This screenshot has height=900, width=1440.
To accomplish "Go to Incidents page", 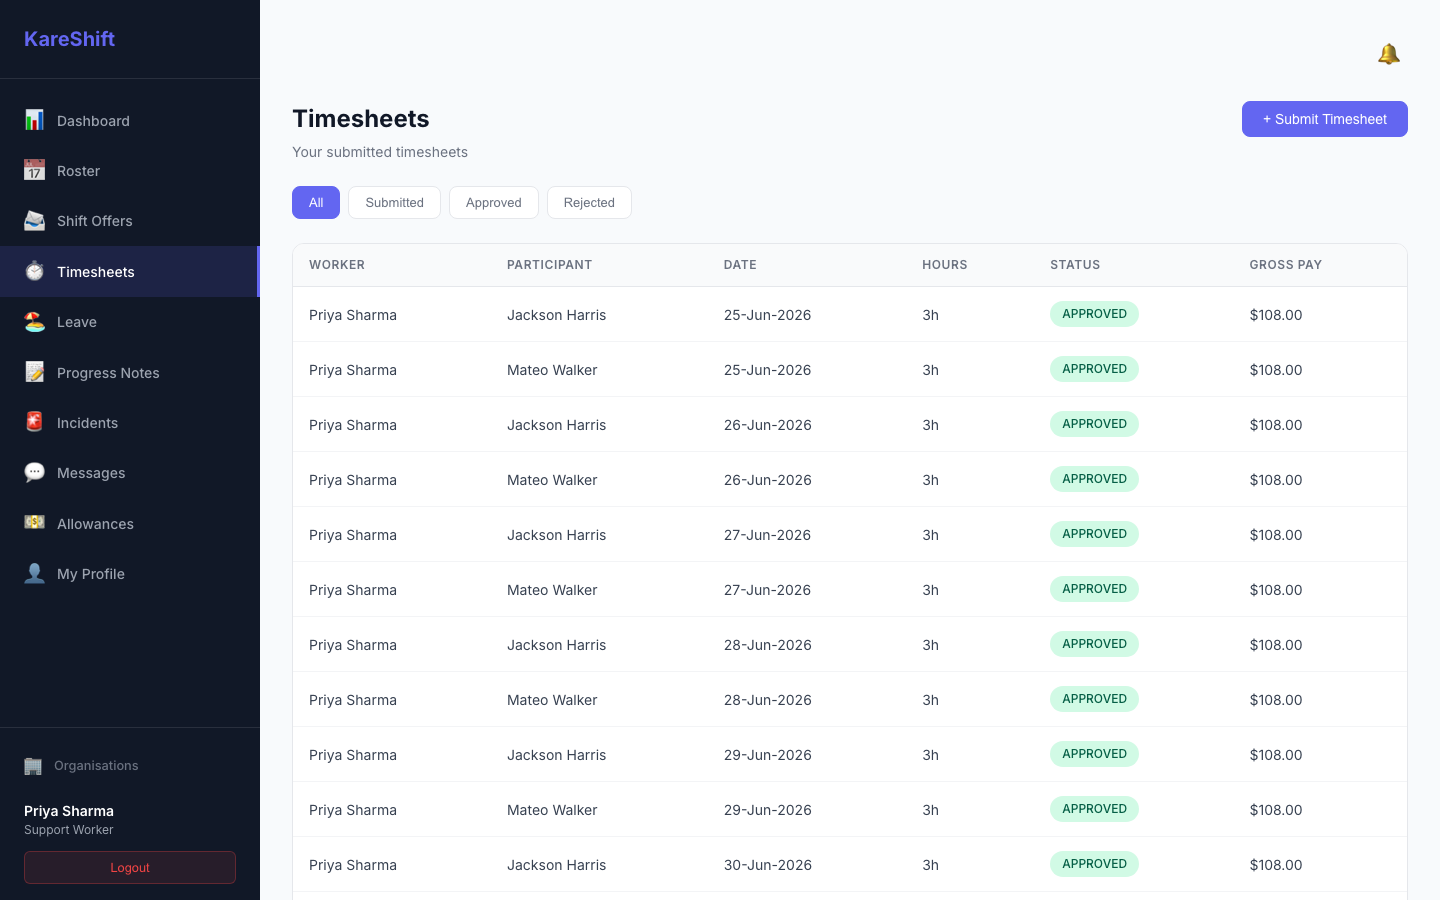I will coord(129,422).
